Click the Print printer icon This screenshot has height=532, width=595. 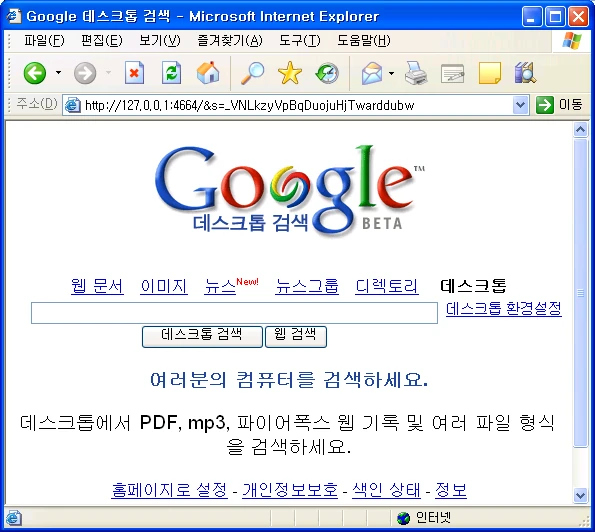tap(416, 73)
